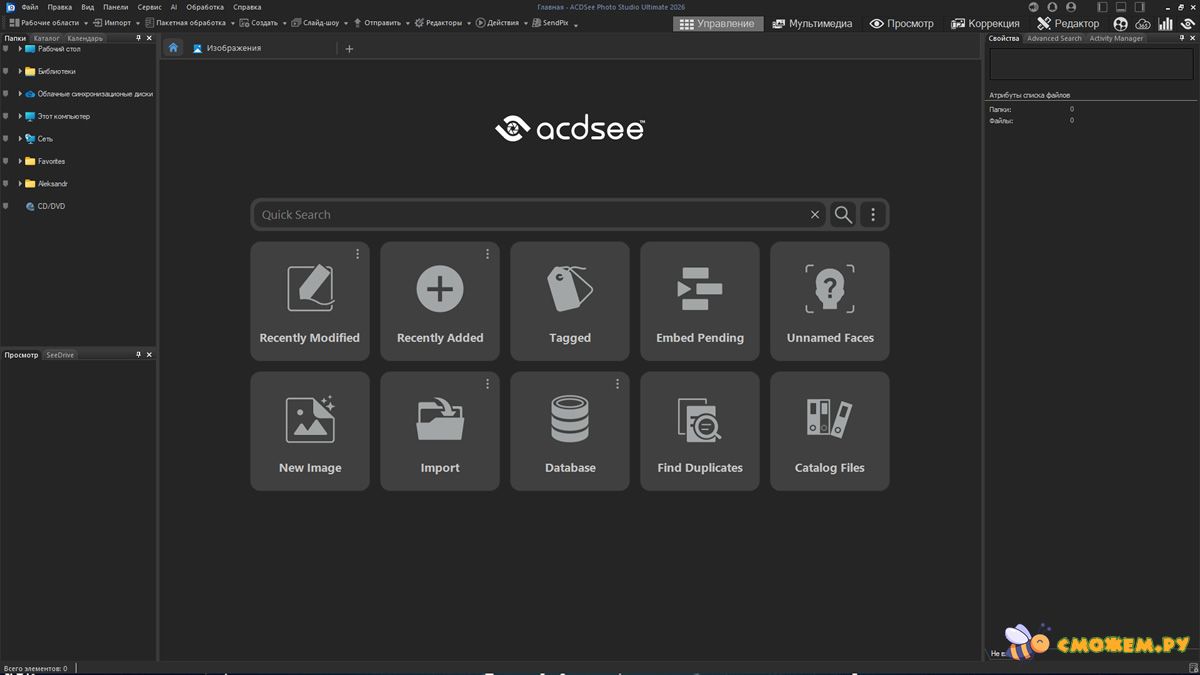Image resolution: width=1200 pixels, height=675 pixels.
Task: Toggle Easy-Select marker beside Этот компьютер
Action: (6, 116)
